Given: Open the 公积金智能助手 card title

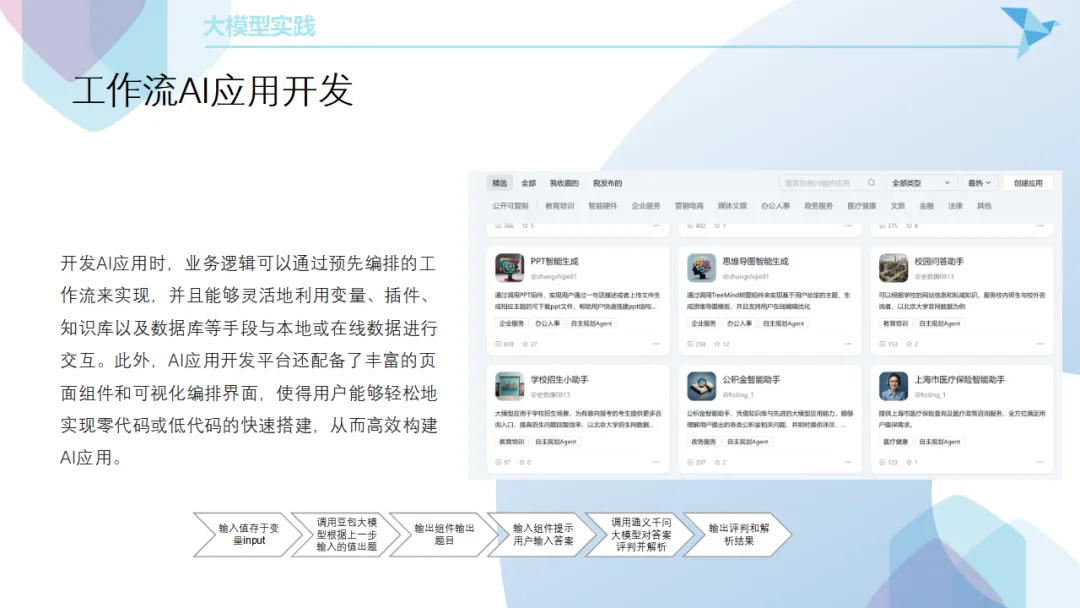Looking at the screenshot, I should click(x=751, y=380).
